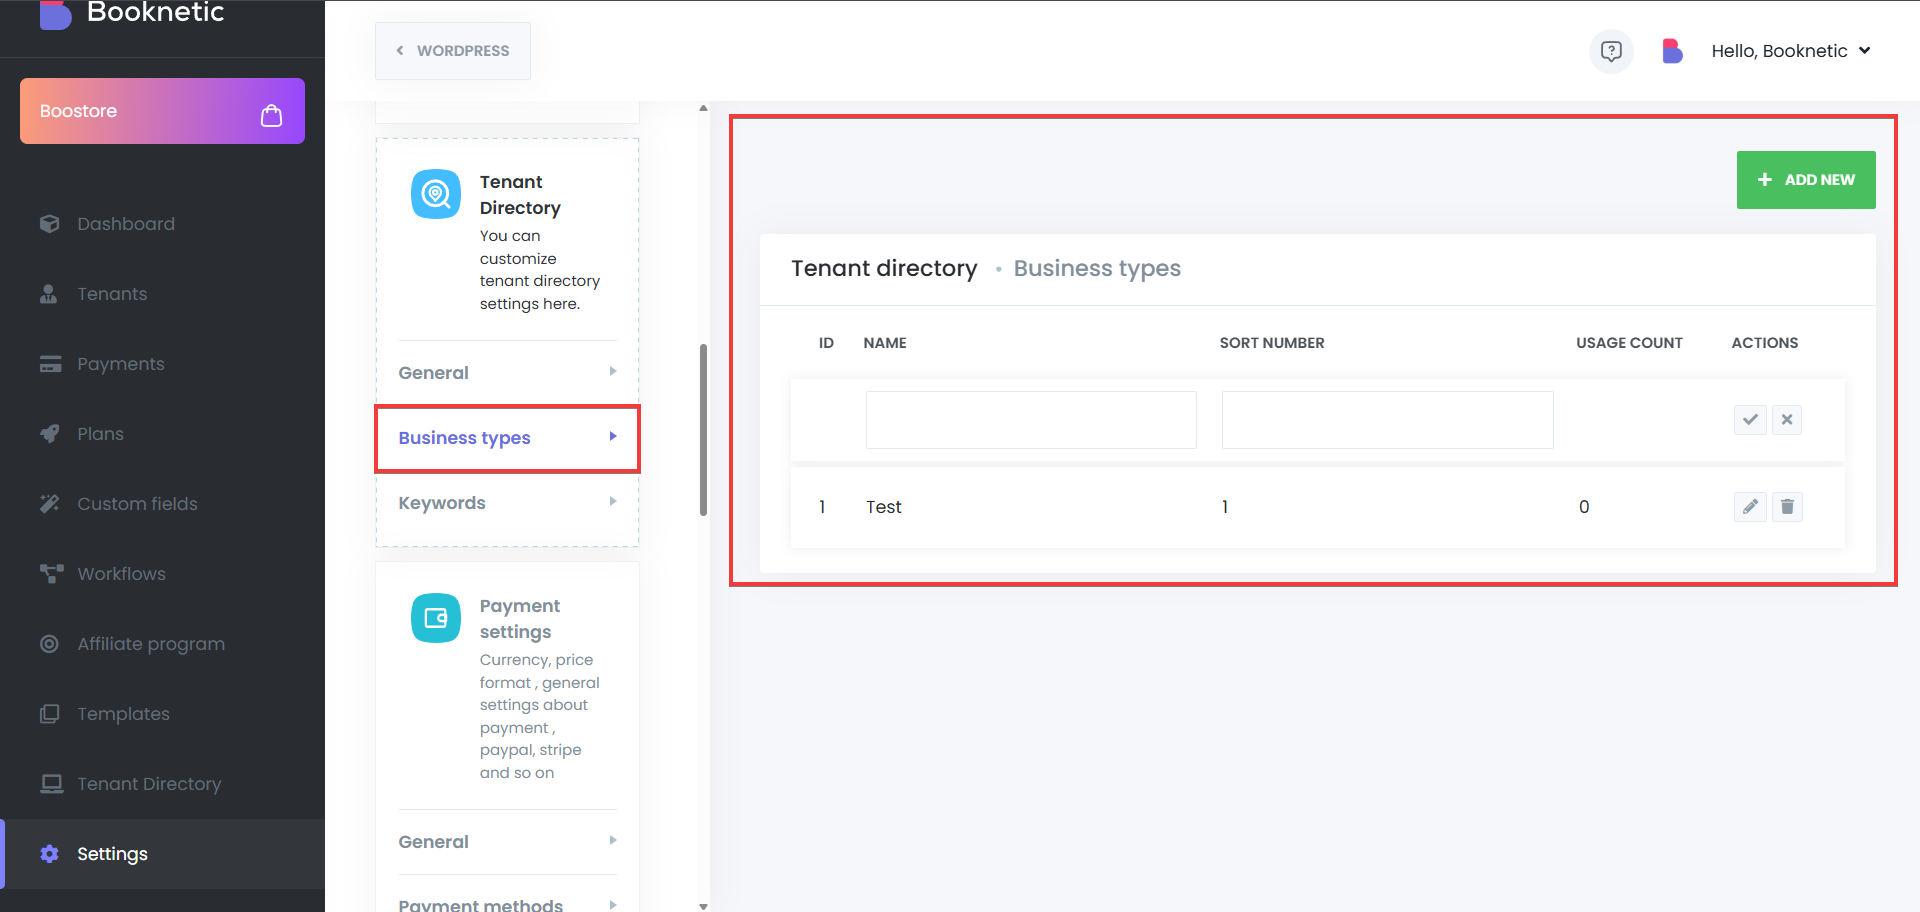Click the ADD NEW button
Image resolution: width=1920 pixels, height=912 pixels.
click(1806, 180)
